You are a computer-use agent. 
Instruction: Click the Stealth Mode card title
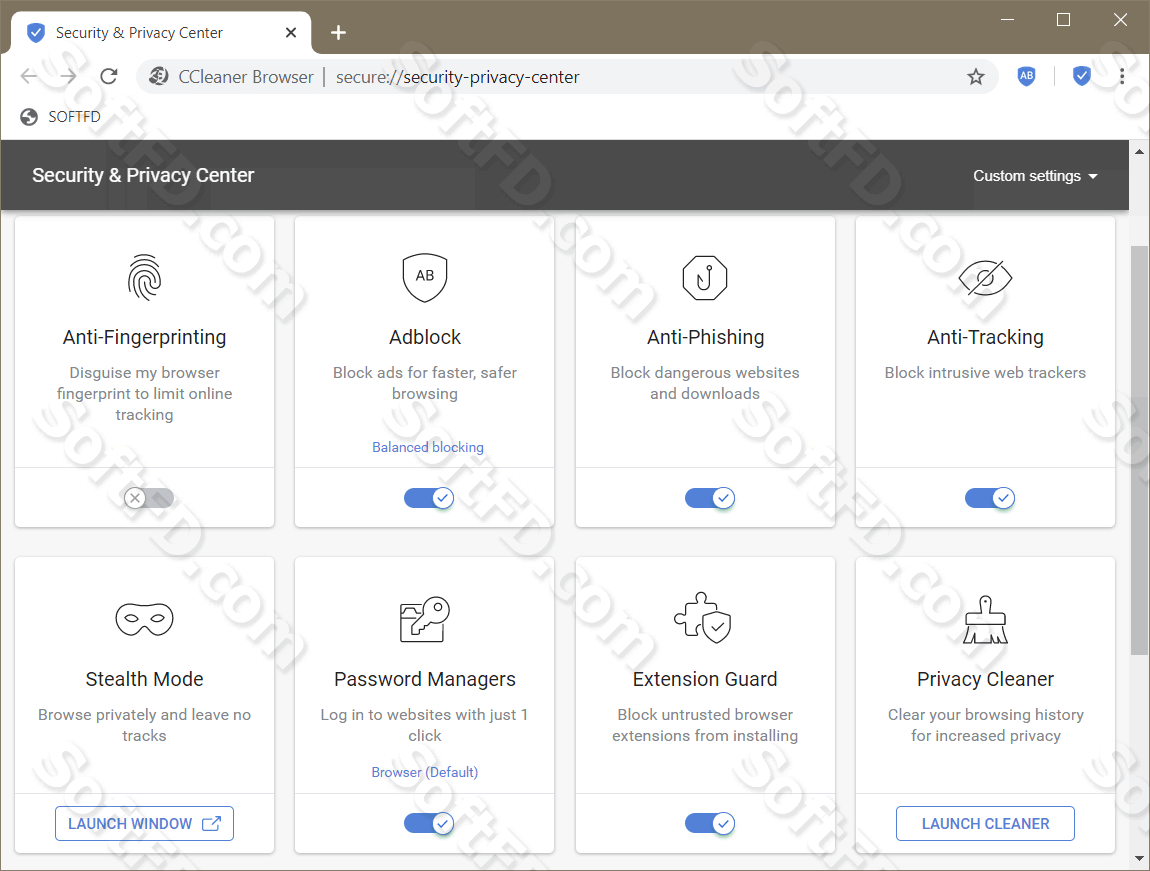point(144,679)
